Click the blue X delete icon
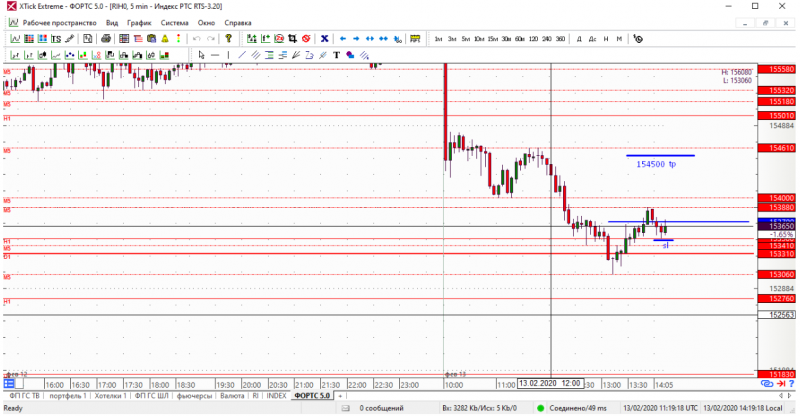 [324, 39]
